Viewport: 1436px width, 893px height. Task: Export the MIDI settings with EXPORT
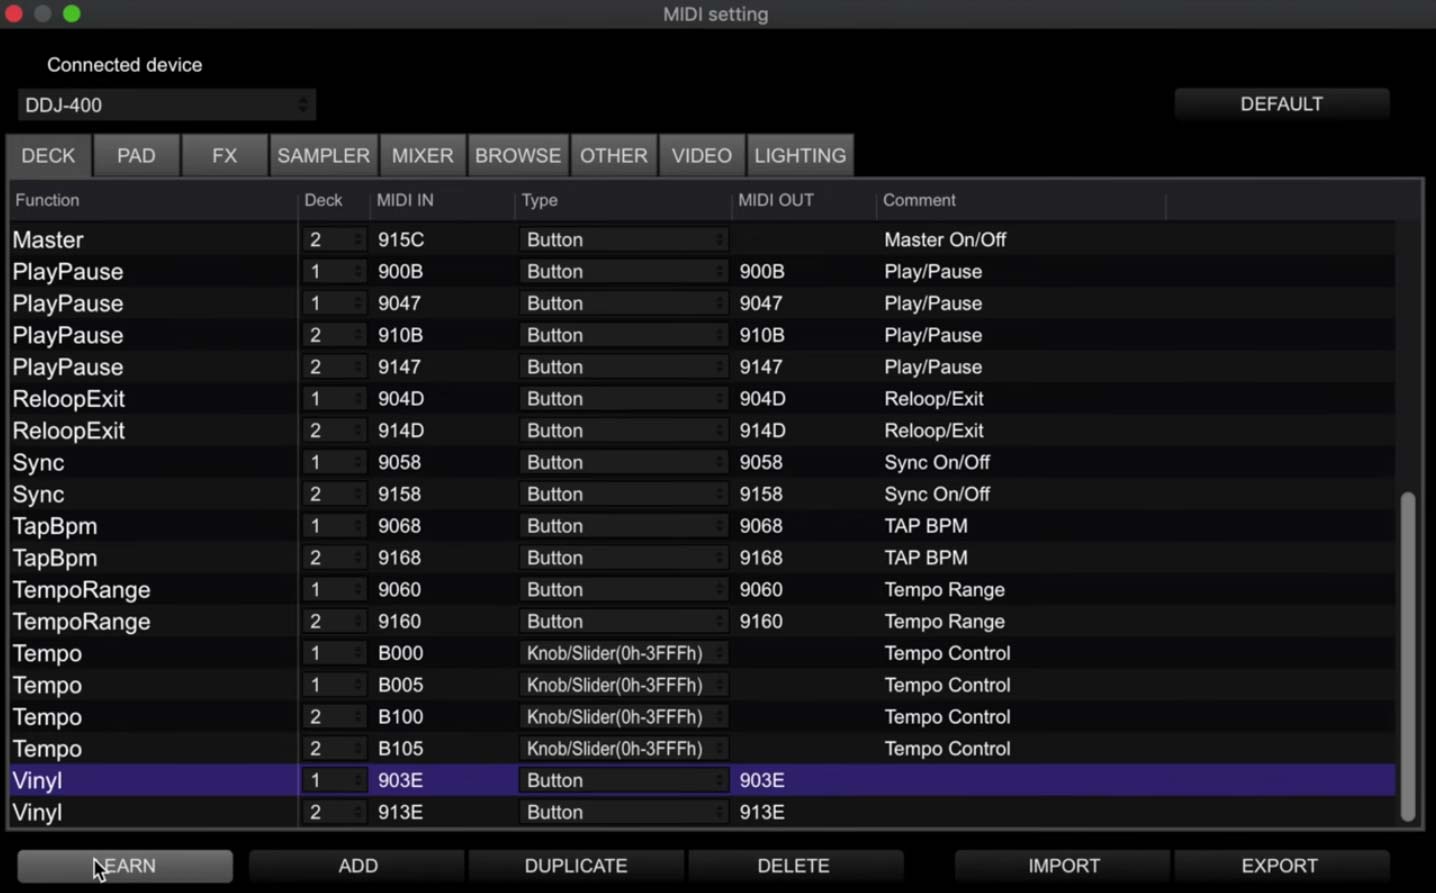(1279, 866)
